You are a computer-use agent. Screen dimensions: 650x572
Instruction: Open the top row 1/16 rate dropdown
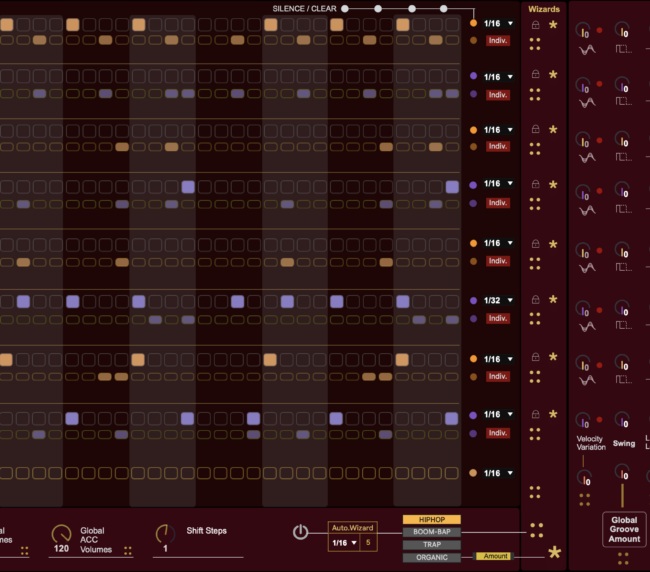(x=498, y=23)
